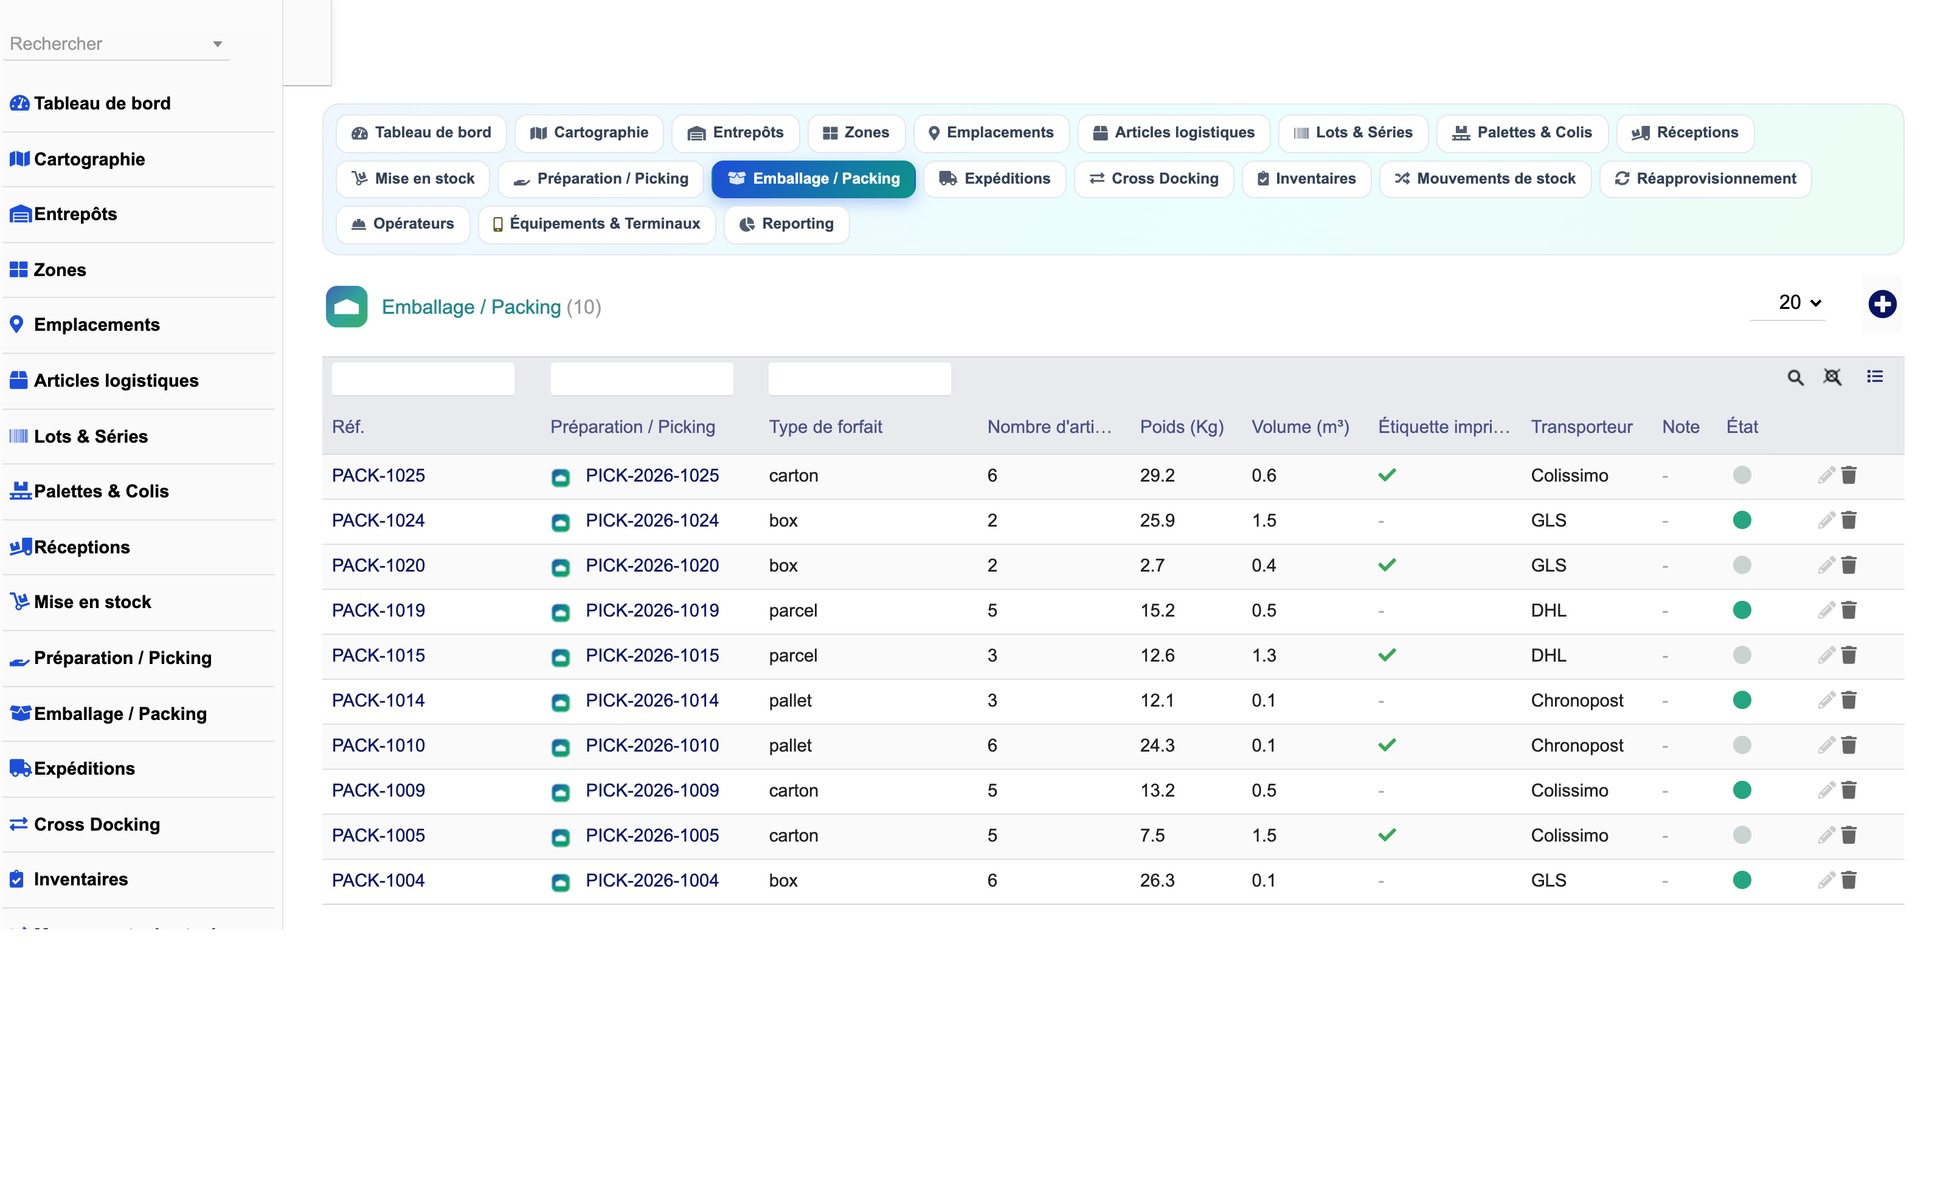Viewport: 1946px width, 1204px height.
Task: Click the pencil edit icon for PACK-1025
Action: 1826,475
